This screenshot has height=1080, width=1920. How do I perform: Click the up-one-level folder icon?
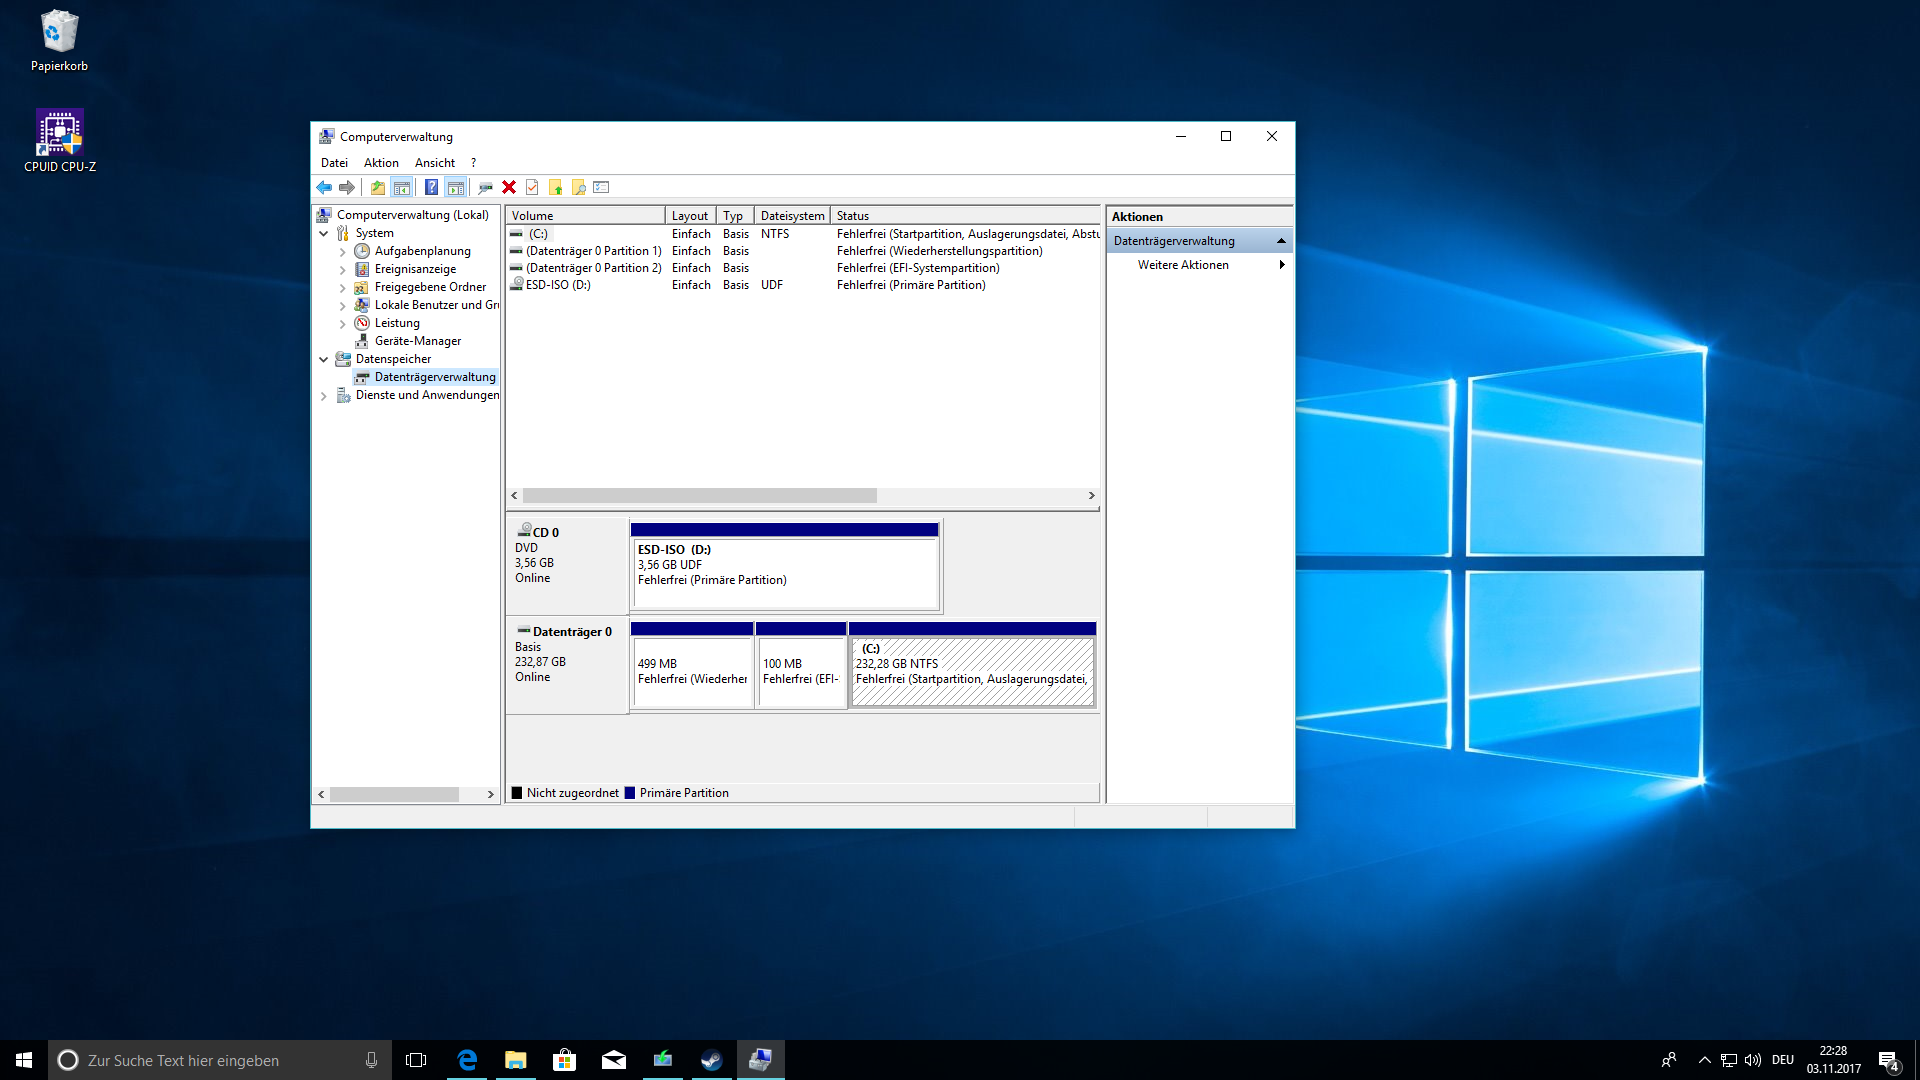pyautogui.click(x=377, y=187)
